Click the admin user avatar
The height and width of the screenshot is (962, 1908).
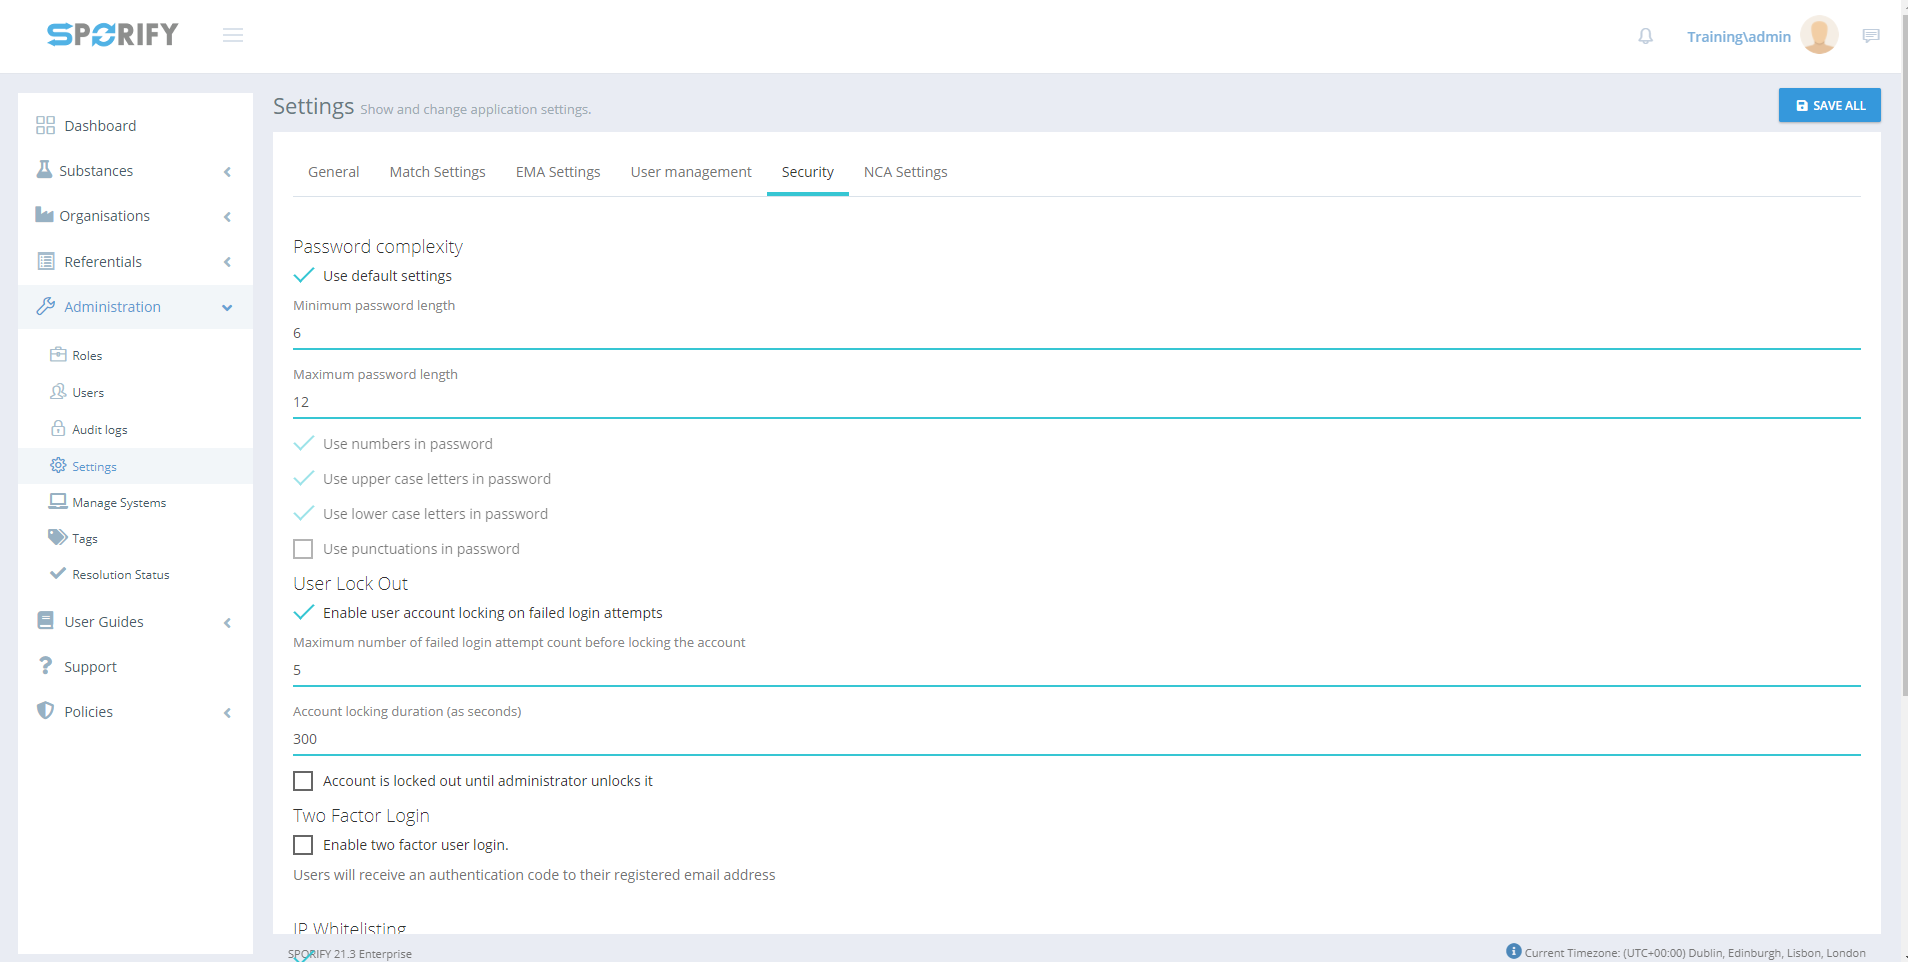click(1818, 36)
